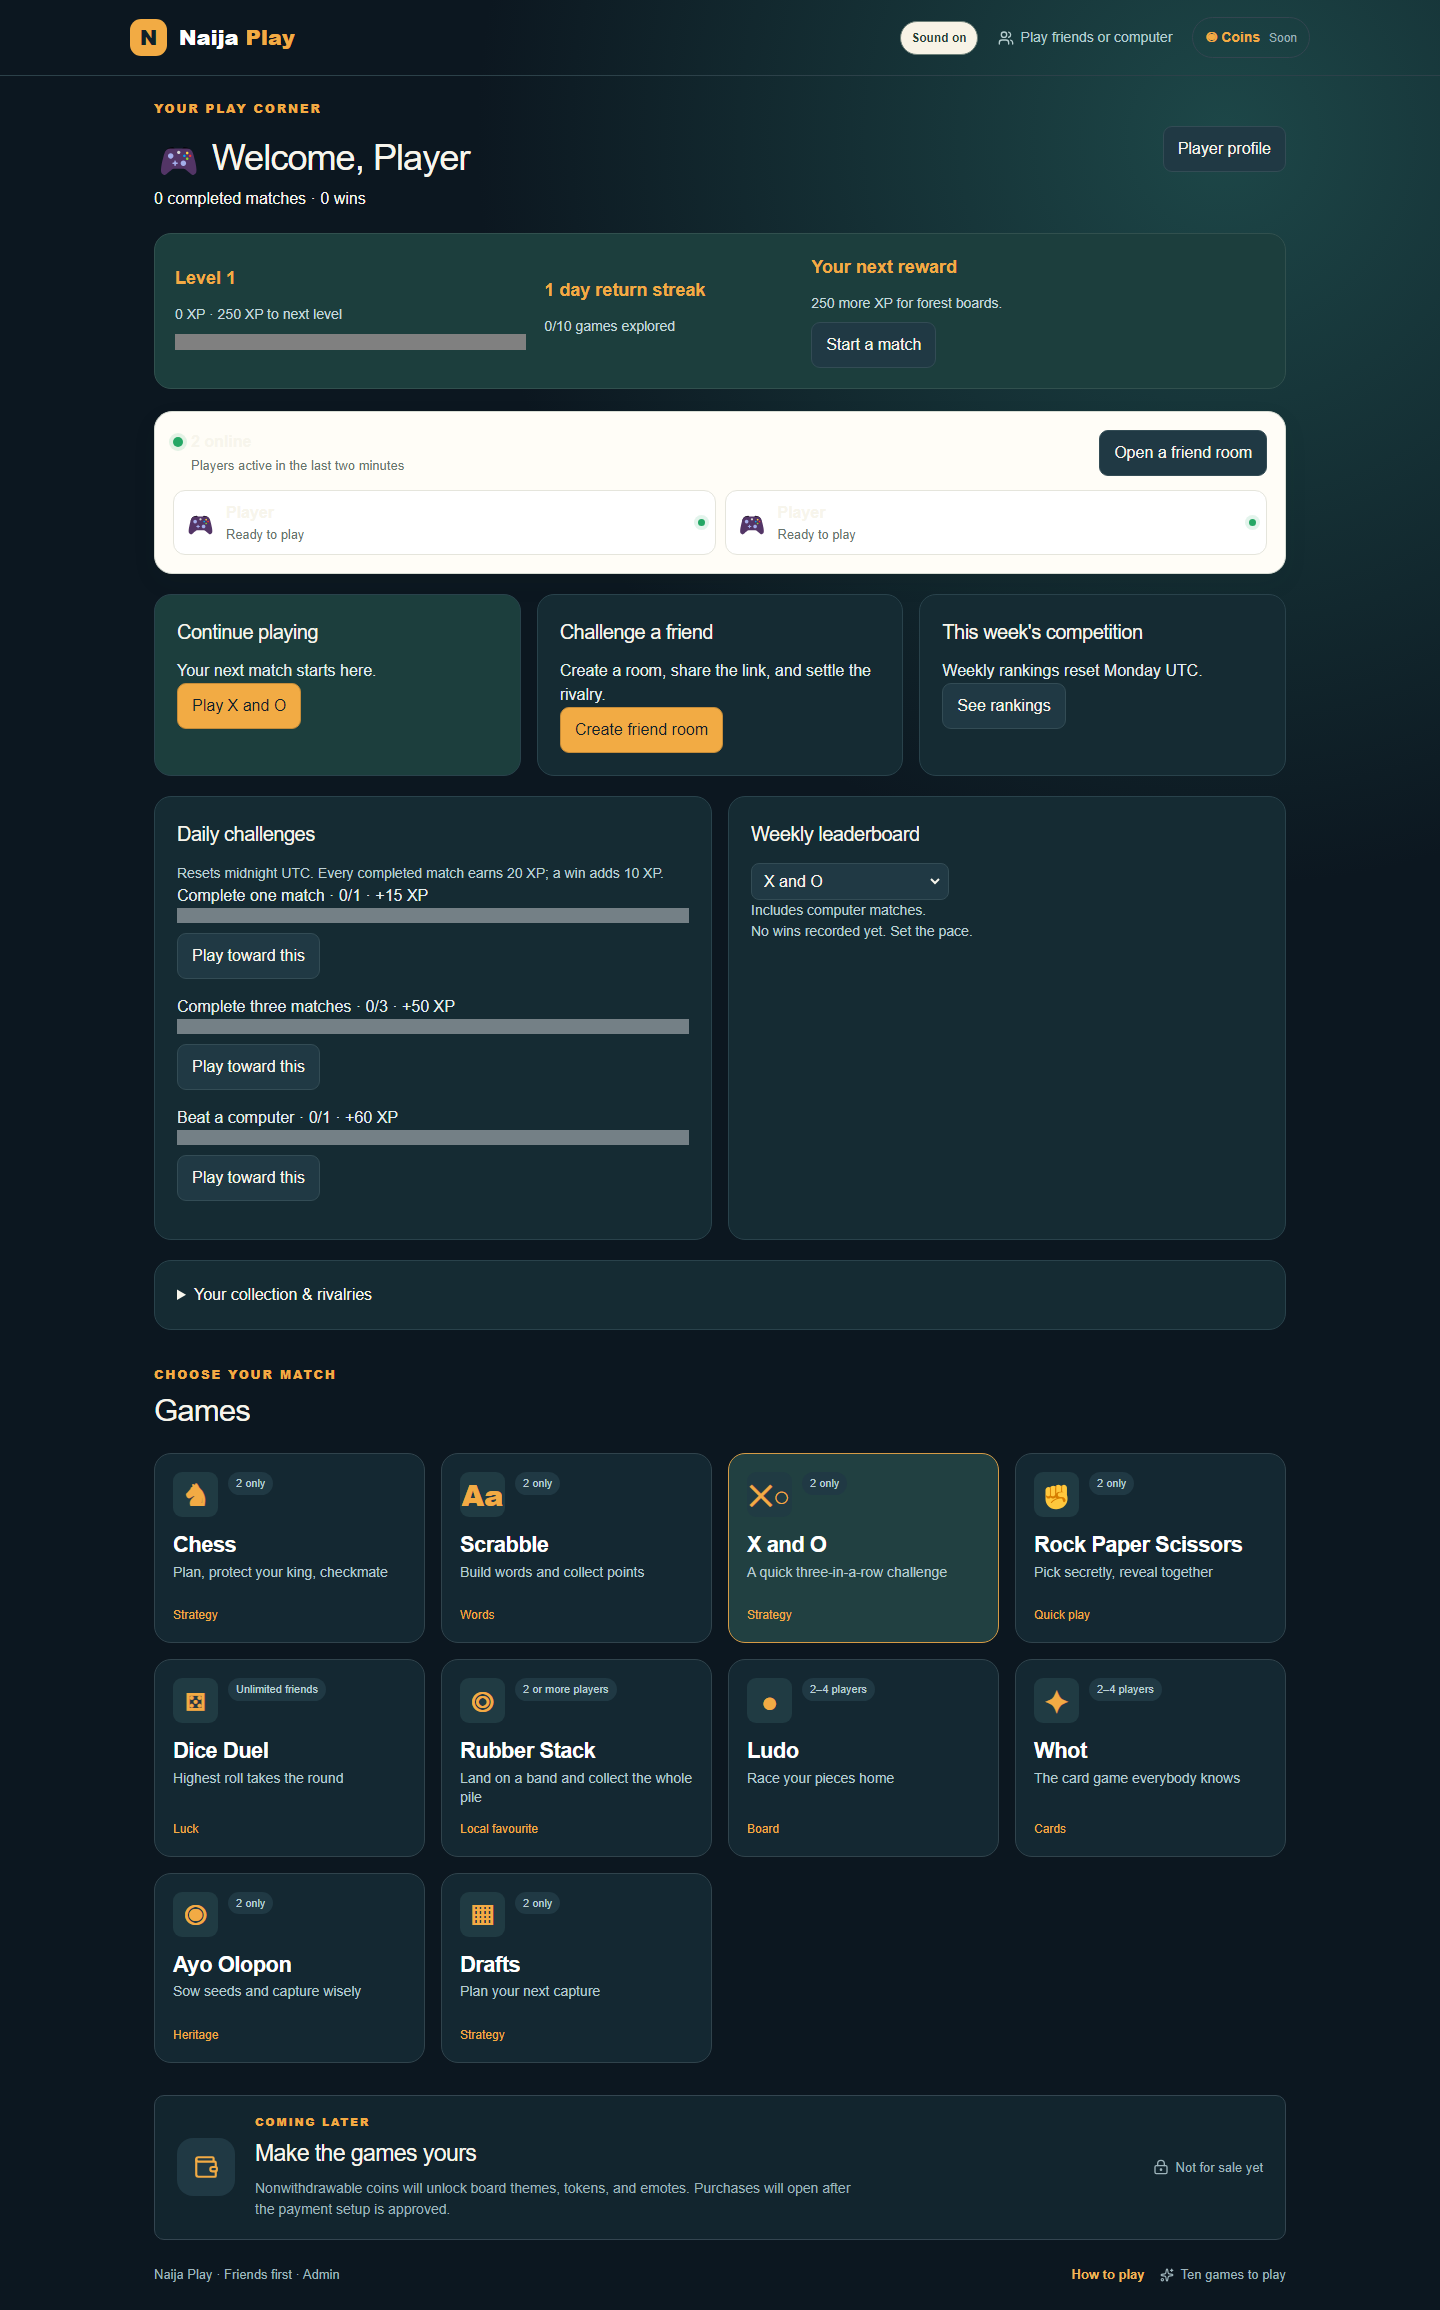Open the Chess game card title
This screenshot has height=2310, width=1440.
(x=204, y=1545)
